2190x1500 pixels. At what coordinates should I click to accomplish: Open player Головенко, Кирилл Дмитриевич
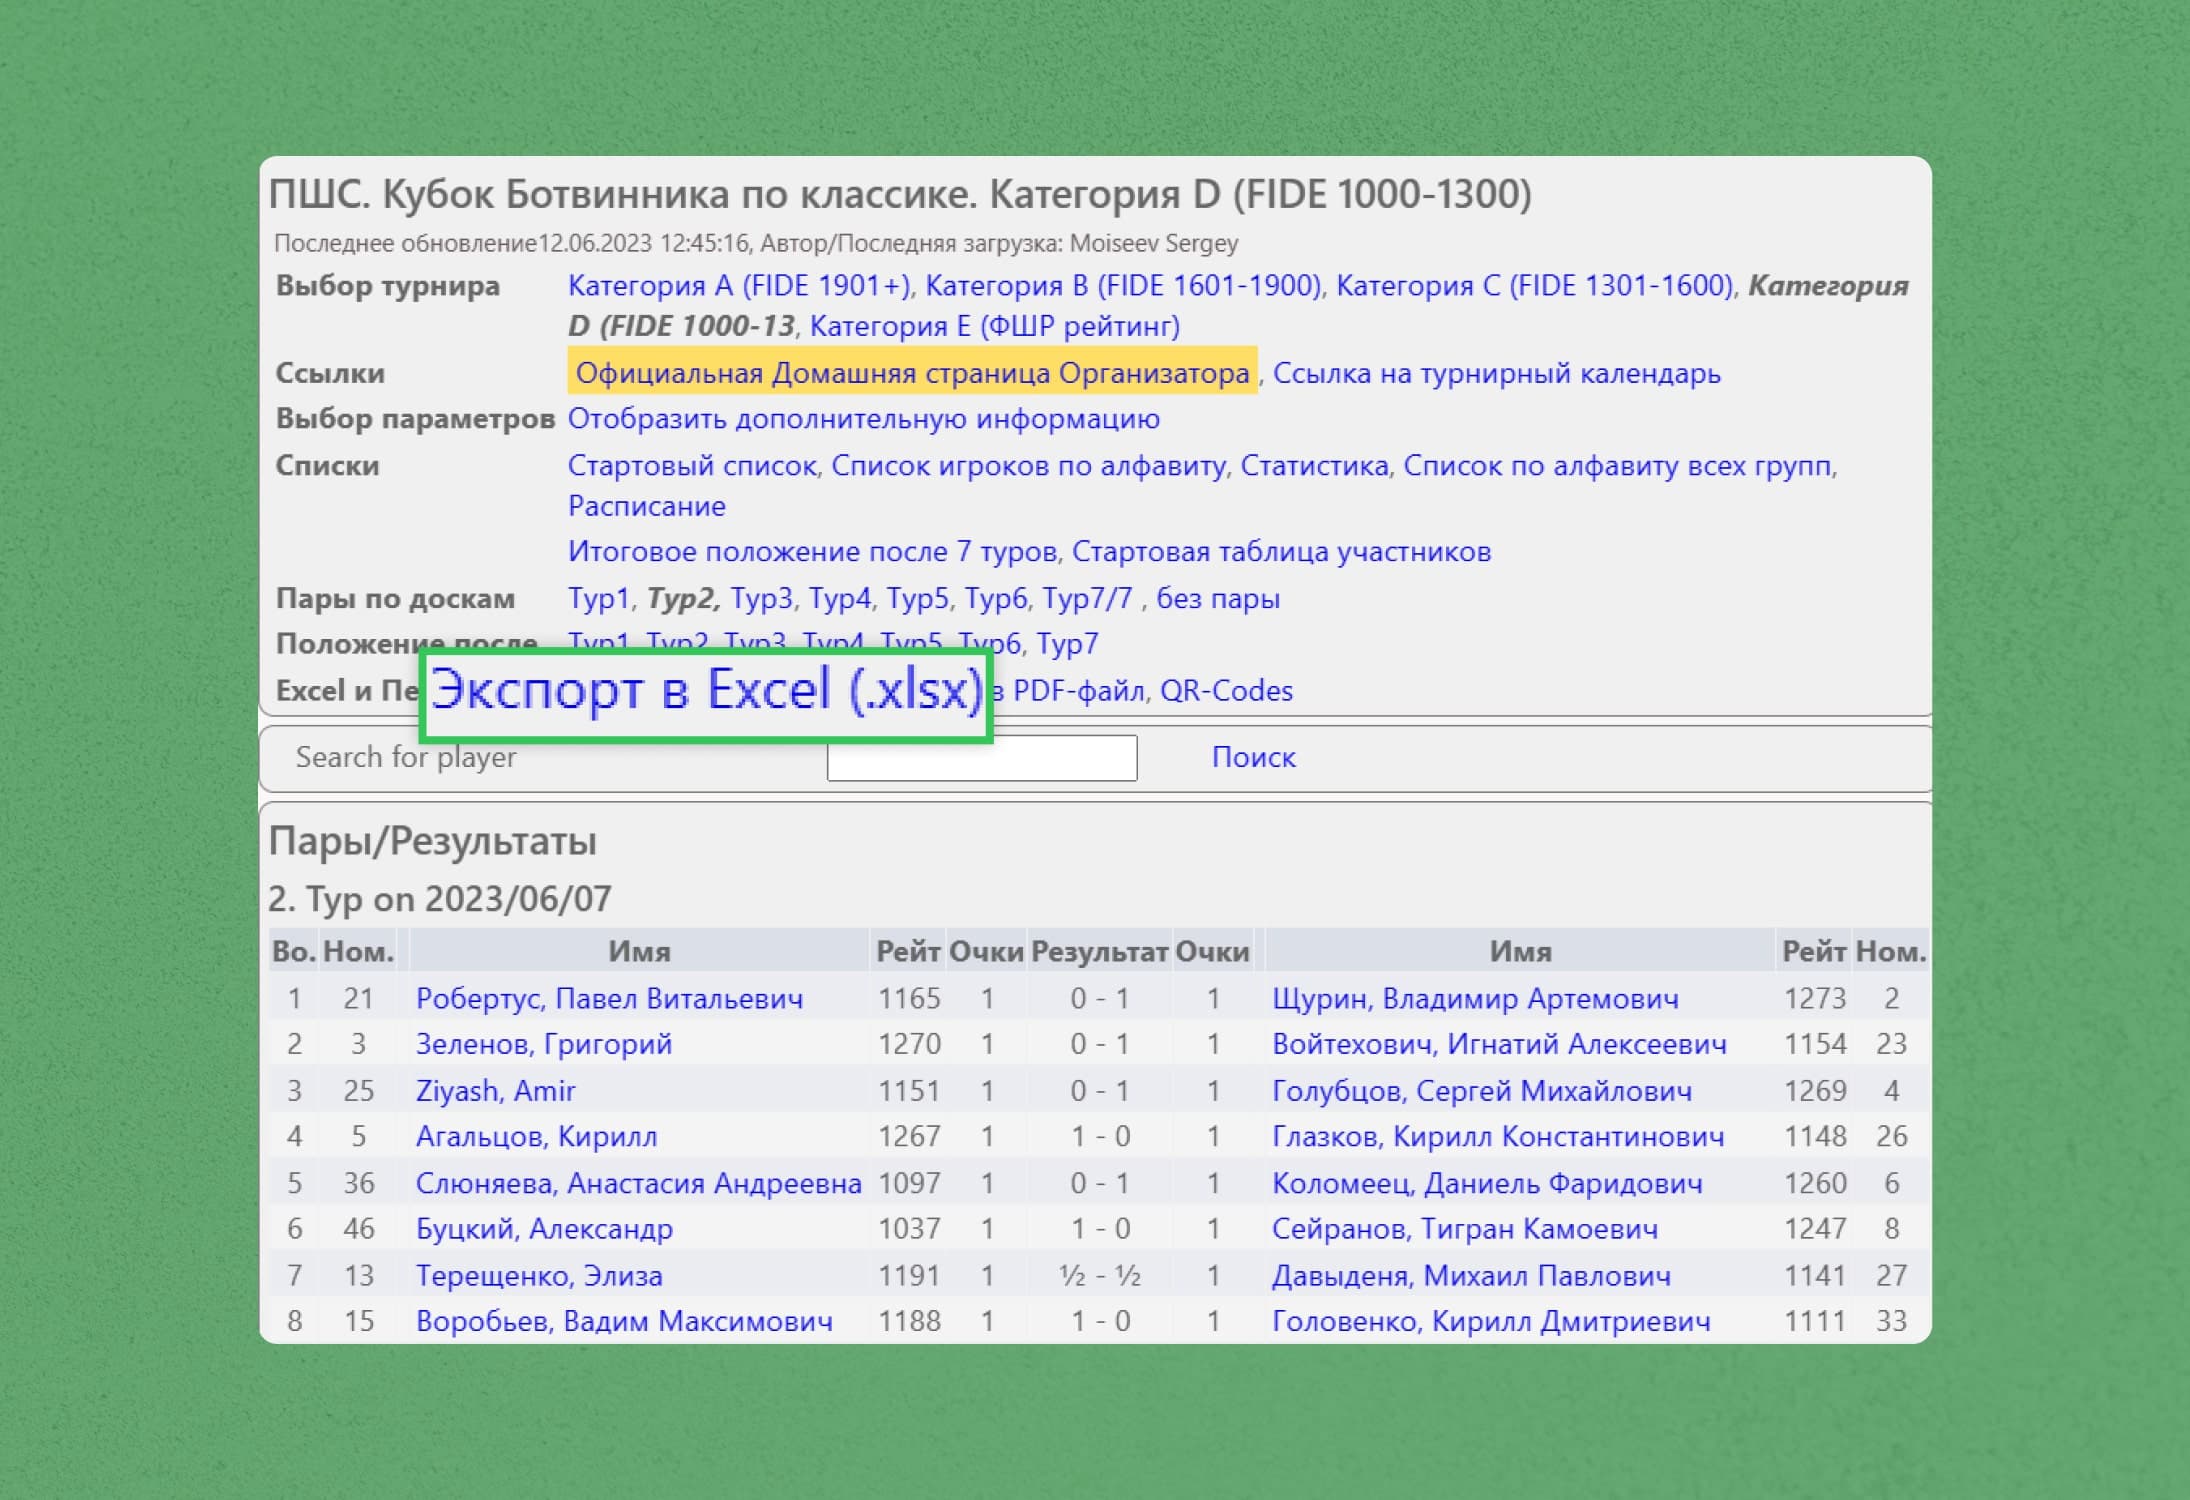tap(1491, 1322)
